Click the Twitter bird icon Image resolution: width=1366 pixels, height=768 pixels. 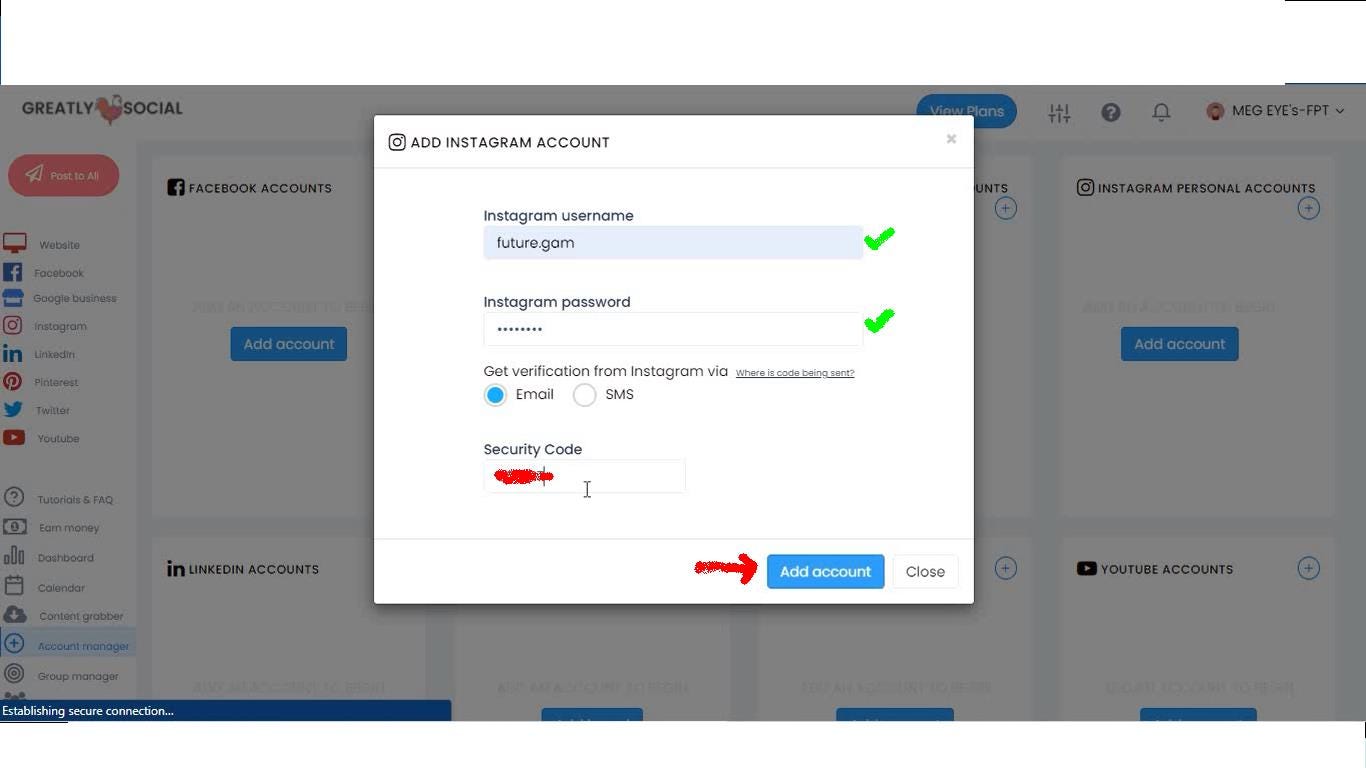point(13,409)
